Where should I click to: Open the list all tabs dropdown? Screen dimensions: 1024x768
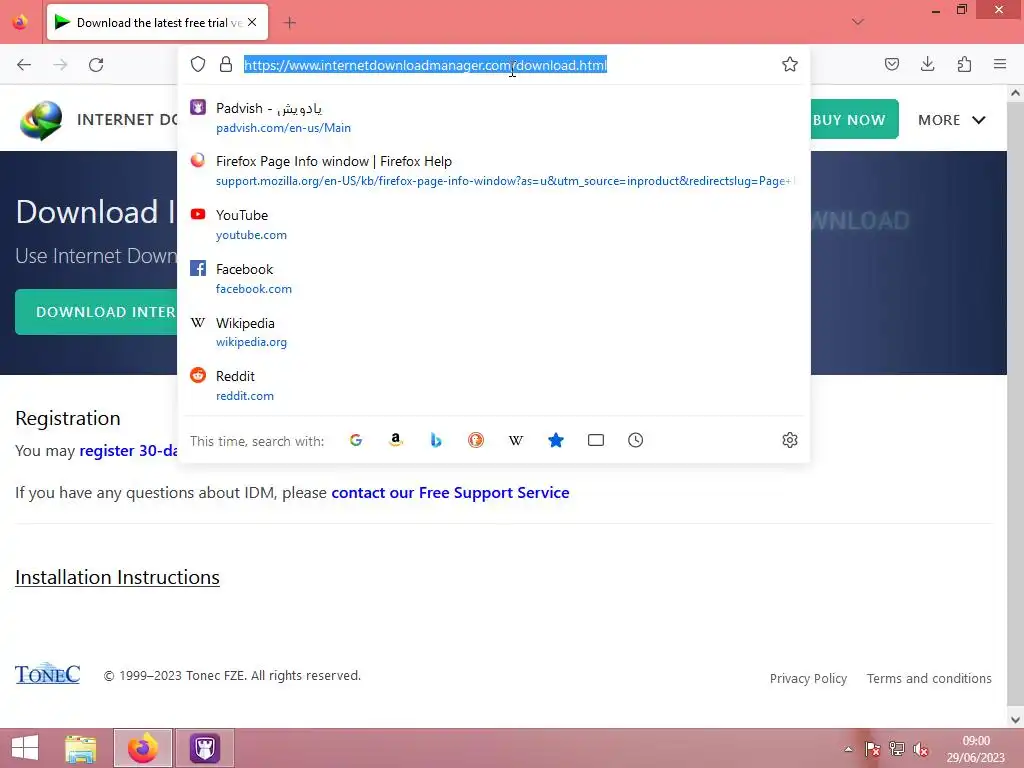pyautogui.click(x=858, y=22)
